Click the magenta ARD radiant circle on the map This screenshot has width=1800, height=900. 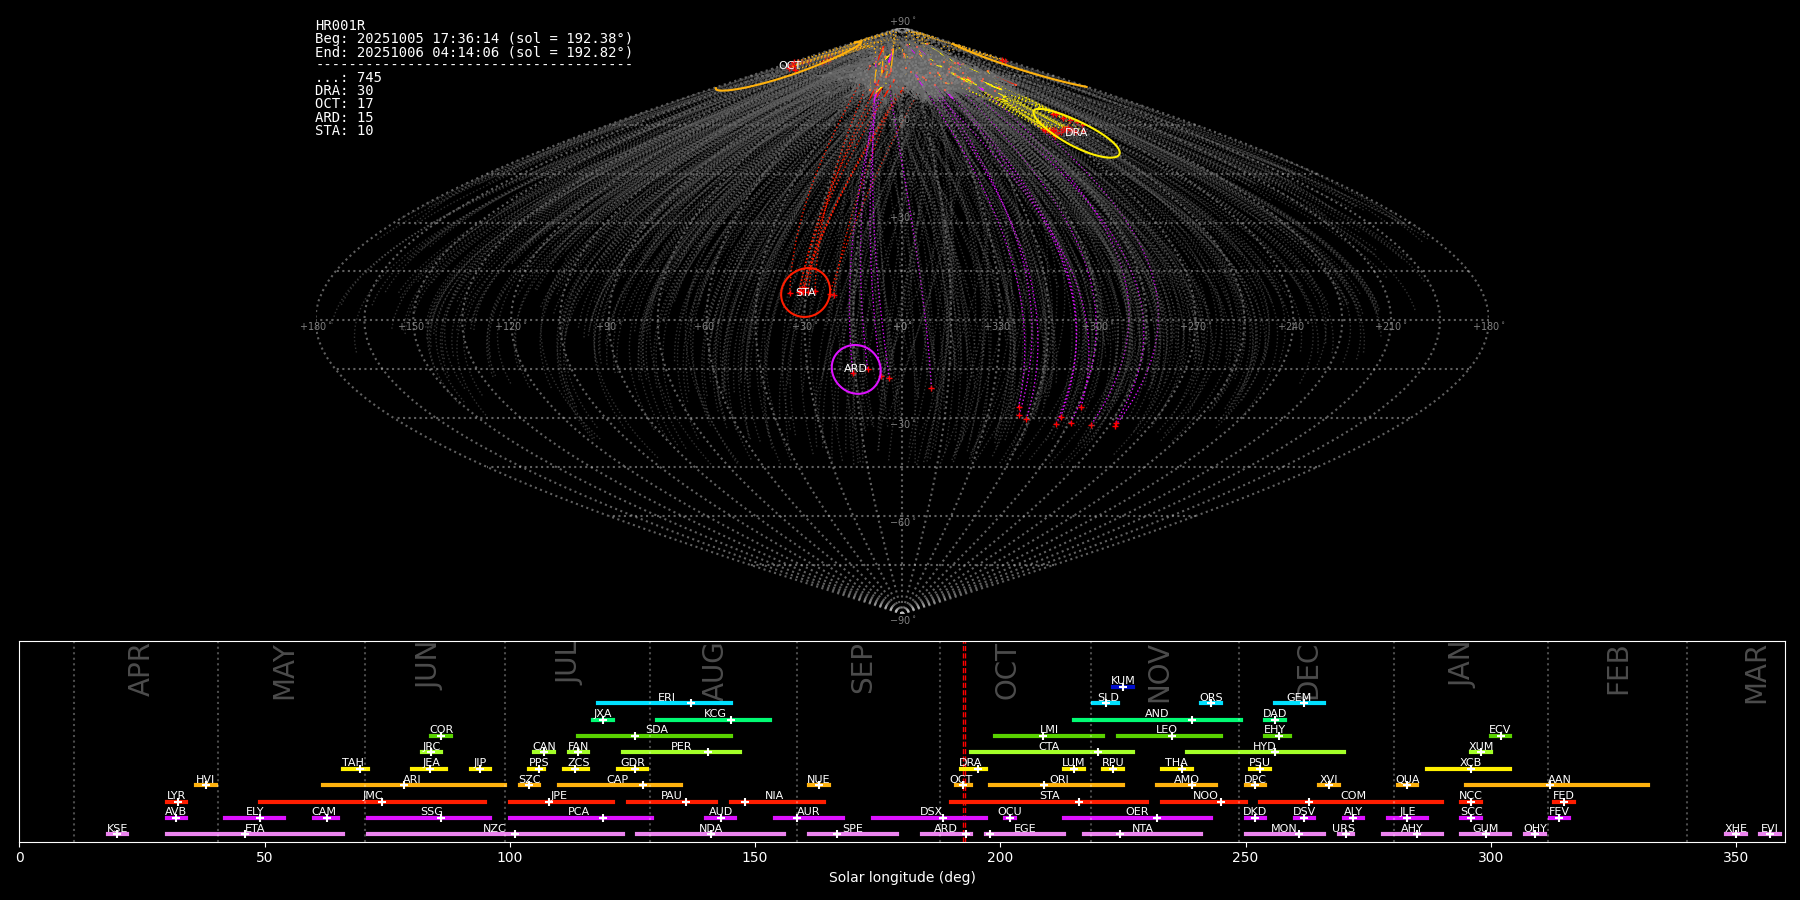click(856, 369)
